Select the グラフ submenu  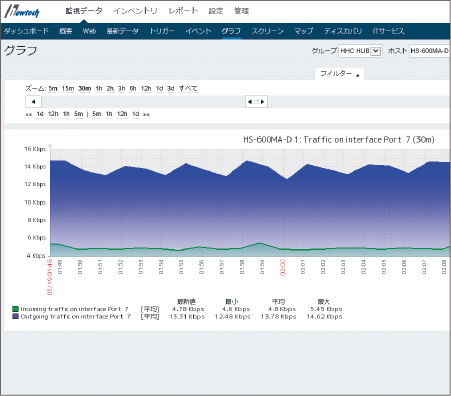231,31
